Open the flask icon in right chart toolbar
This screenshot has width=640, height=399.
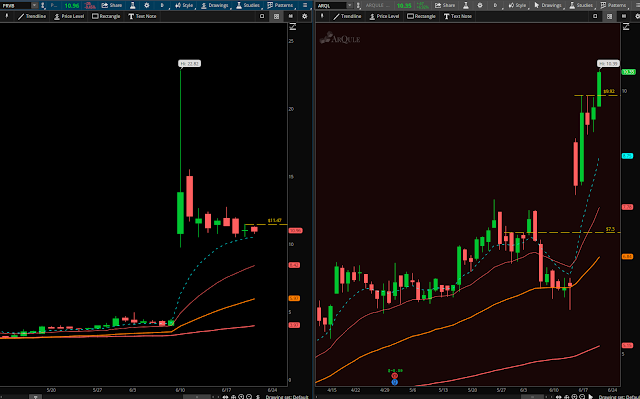click(x=466, y=5)
